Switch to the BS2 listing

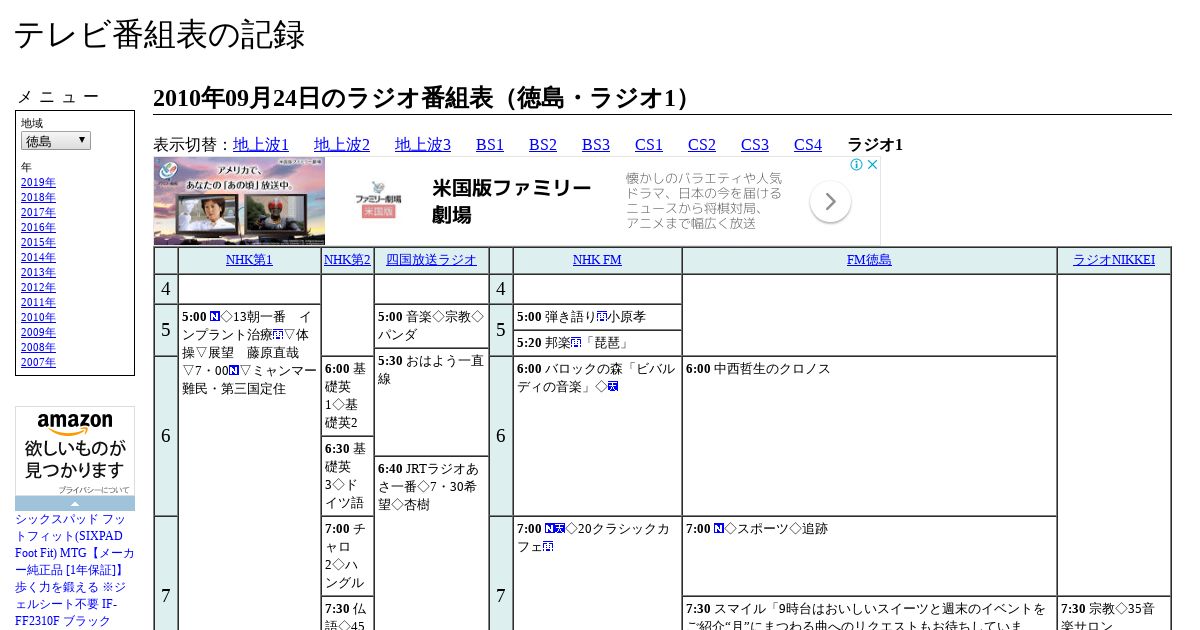point(543,144)
